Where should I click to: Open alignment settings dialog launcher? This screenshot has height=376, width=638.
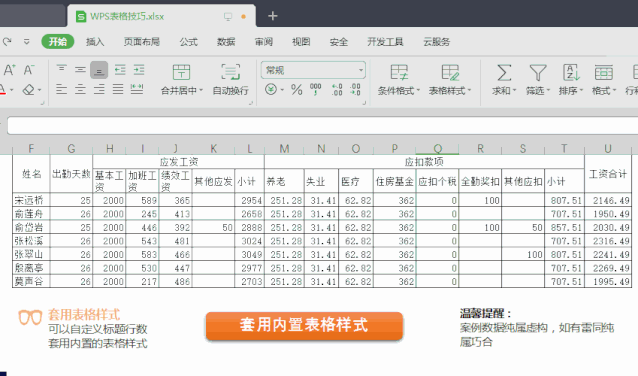coord(251,103)
